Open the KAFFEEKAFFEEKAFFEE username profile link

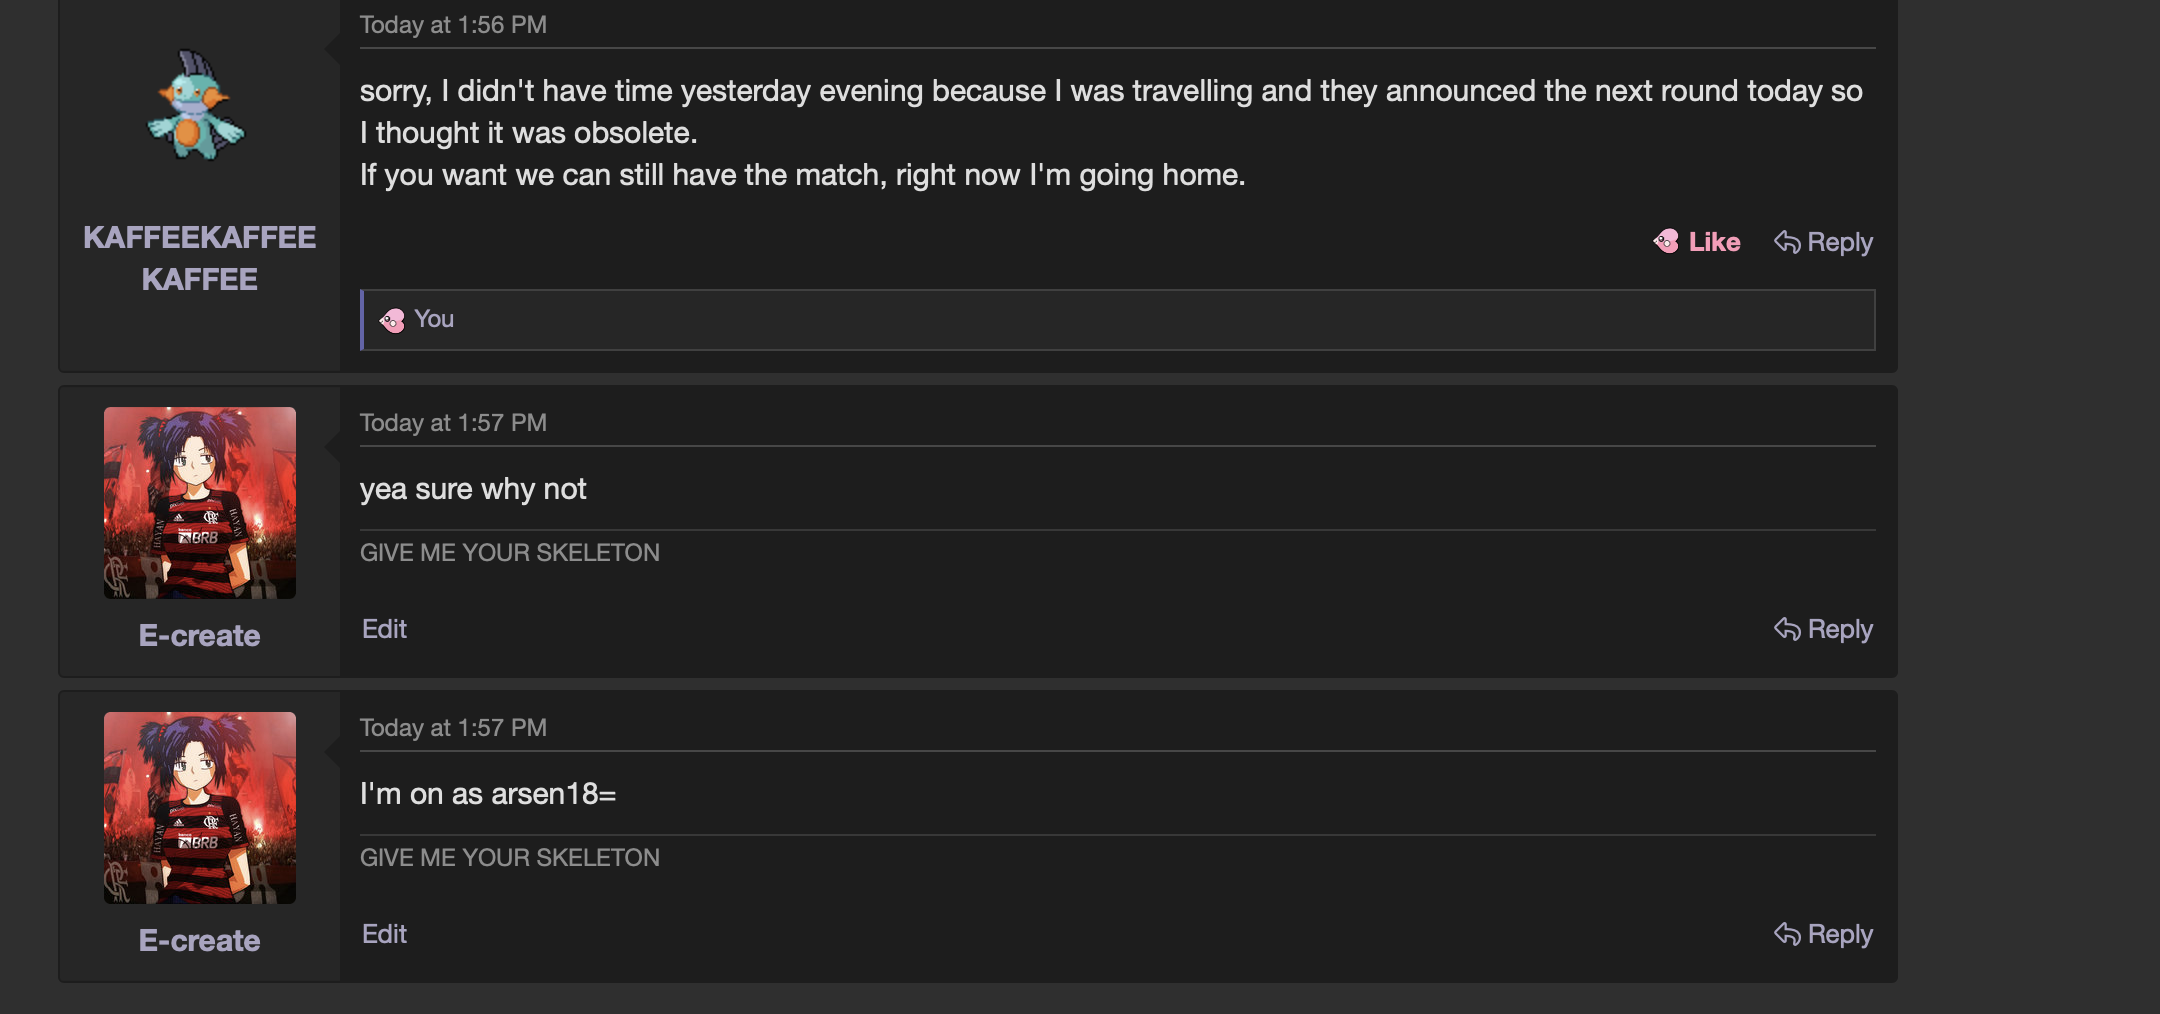(200, 258)
